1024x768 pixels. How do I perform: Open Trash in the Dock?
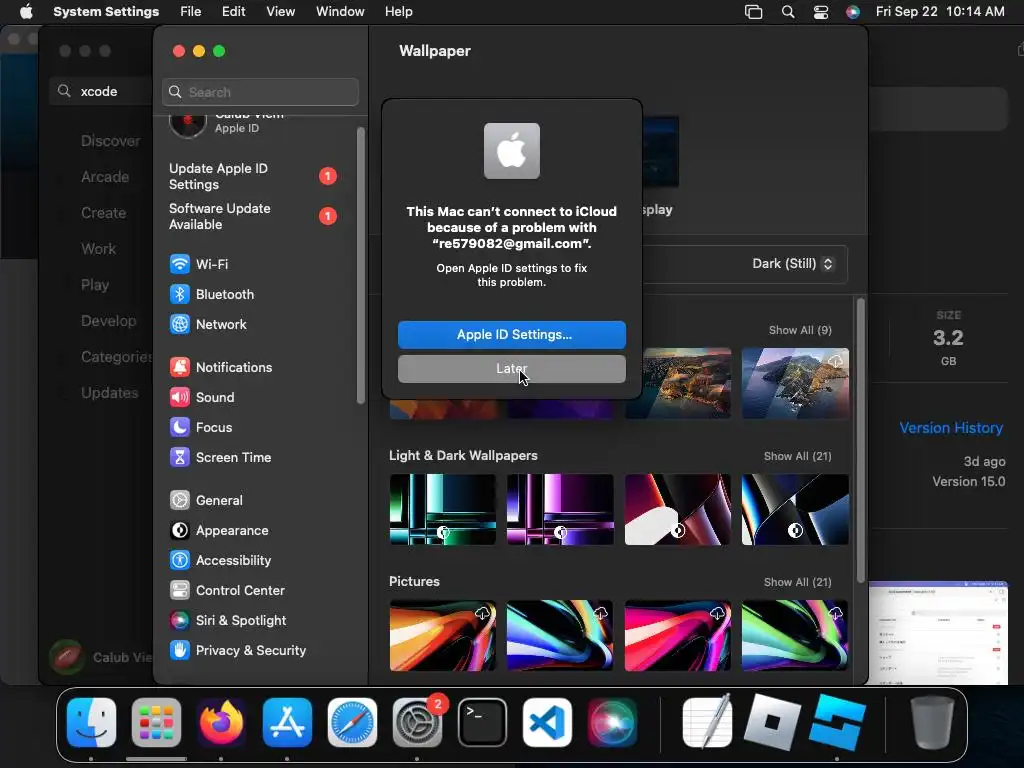933,722
